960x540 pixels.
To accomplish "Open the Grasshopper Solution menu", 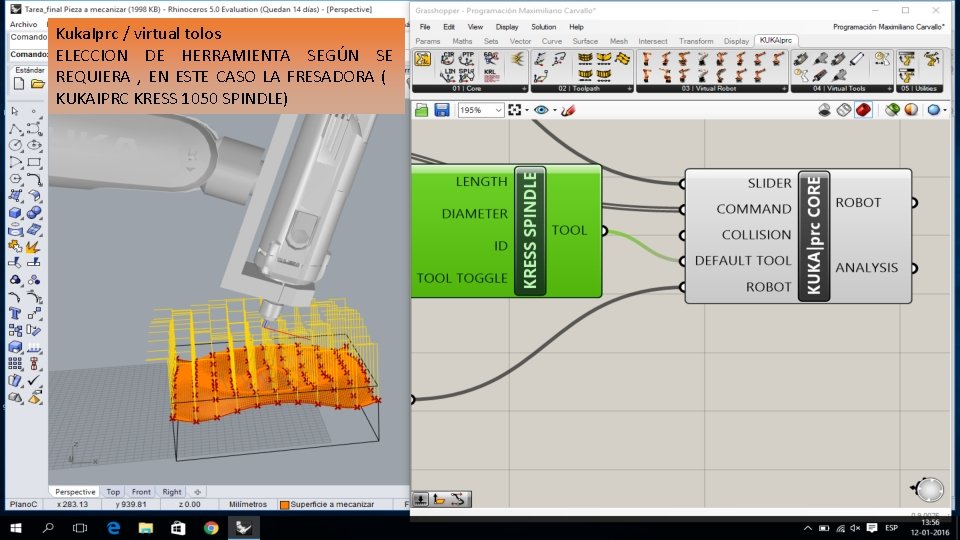I will (x=544, y=27).
